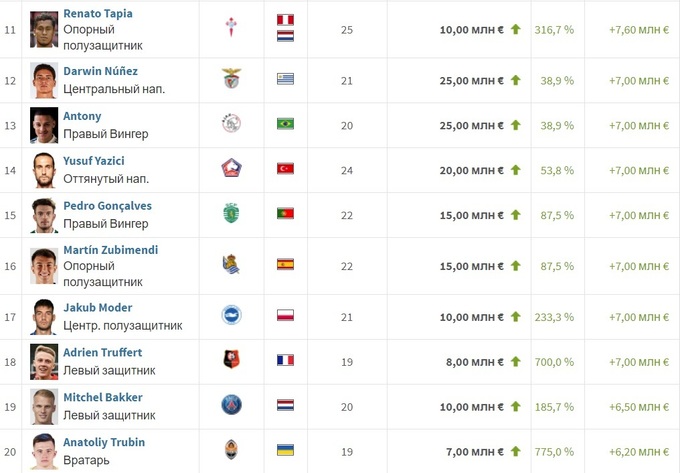680x473 pixels.
Task: Click the Sporting CP club crest
Action: [x=231, y=214]
